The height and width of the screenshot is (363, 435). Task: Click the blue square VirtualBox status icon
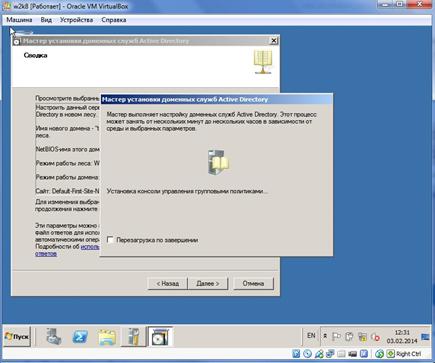click(364, 354)
